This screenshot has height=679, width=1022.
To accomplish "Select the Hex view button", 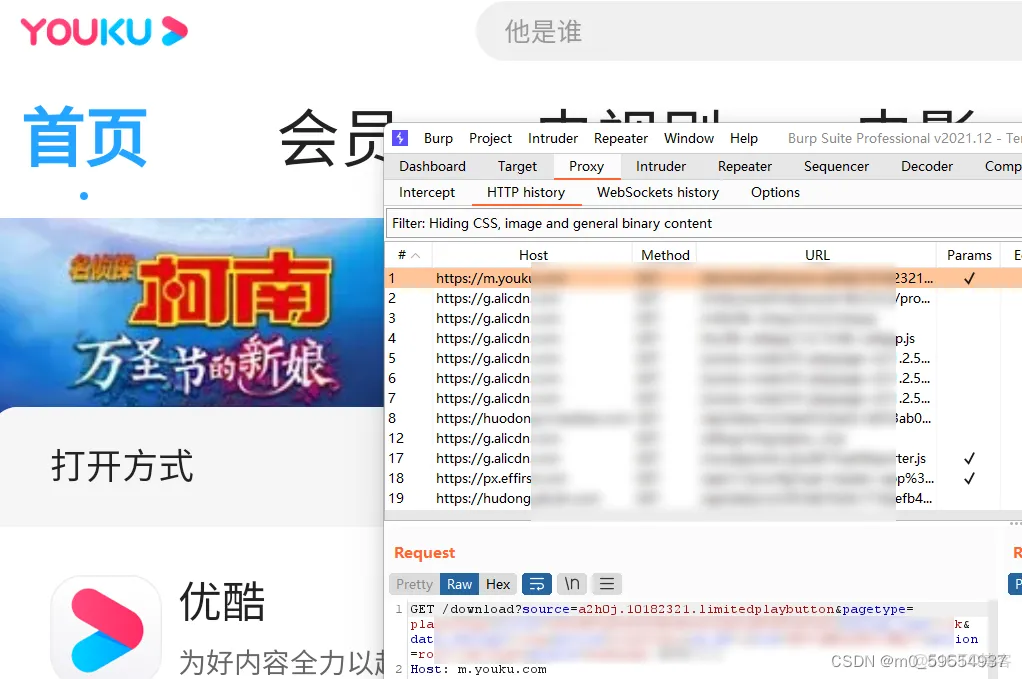I will tap(498, 584).
